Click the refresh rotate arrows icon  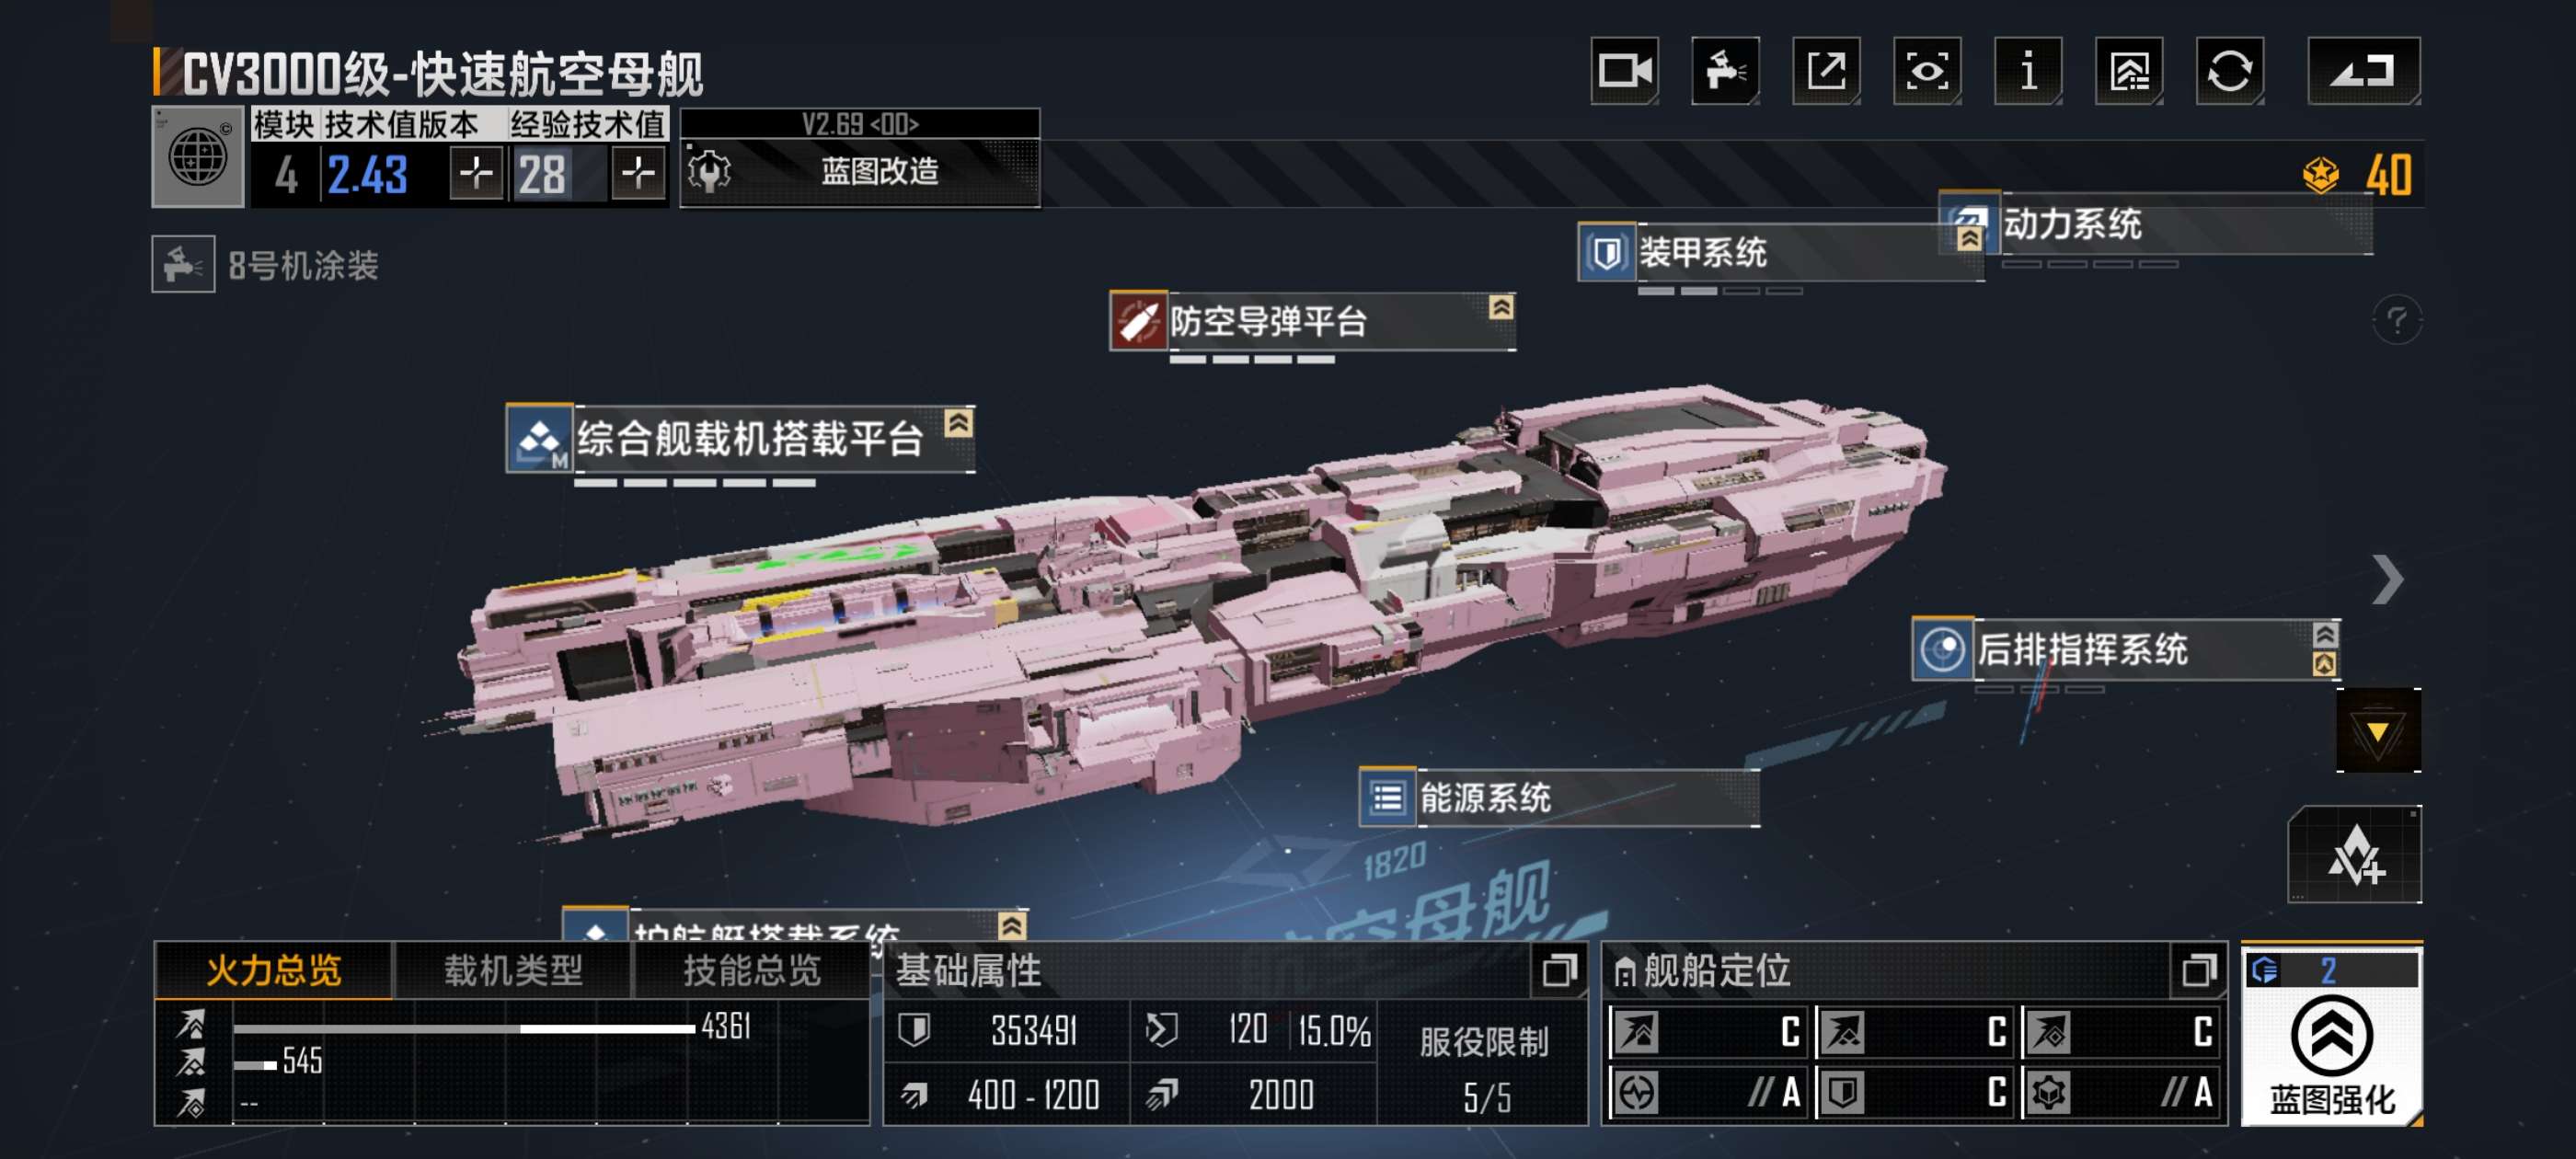coord(2230,71)
